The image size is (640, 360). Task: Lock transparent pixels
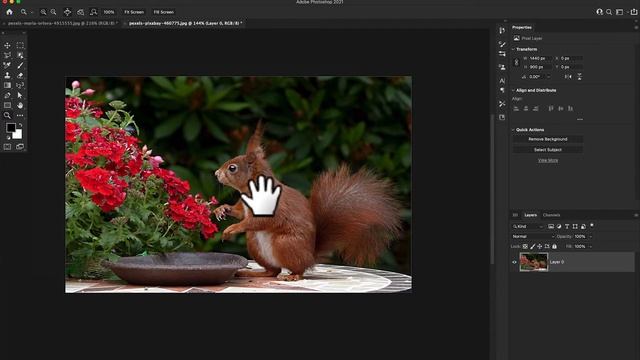[x=525, y=247]
